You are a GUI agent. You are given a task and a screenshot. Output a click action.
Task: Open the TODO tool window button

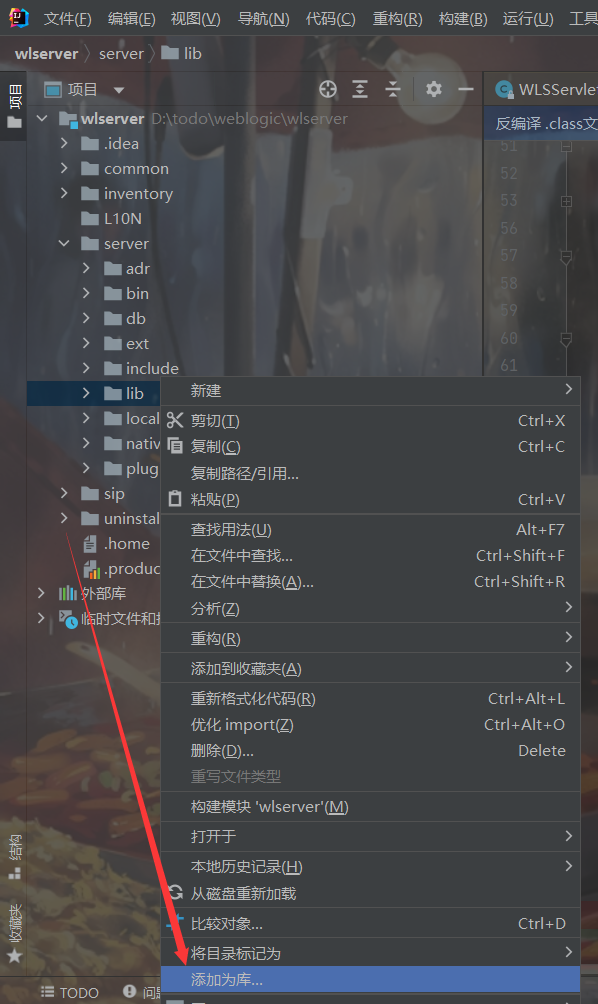(70, 992)
